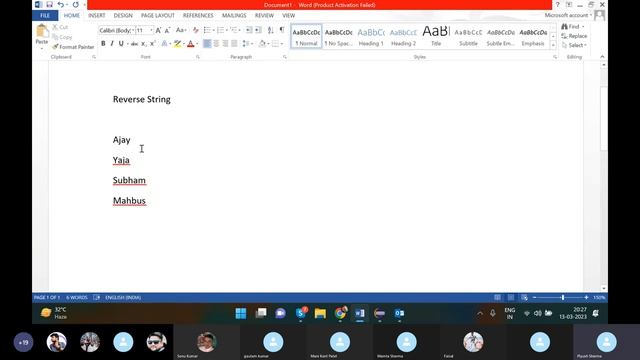Click the Word Help question mark icon
This screenshot has width=640, height=360.
558,4
